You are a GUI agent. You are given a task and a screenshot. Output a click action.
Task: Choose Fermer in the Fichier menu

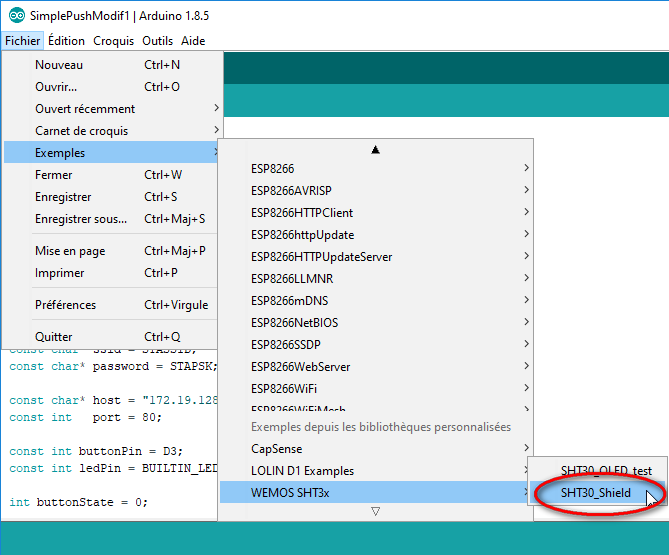[111, 175]
